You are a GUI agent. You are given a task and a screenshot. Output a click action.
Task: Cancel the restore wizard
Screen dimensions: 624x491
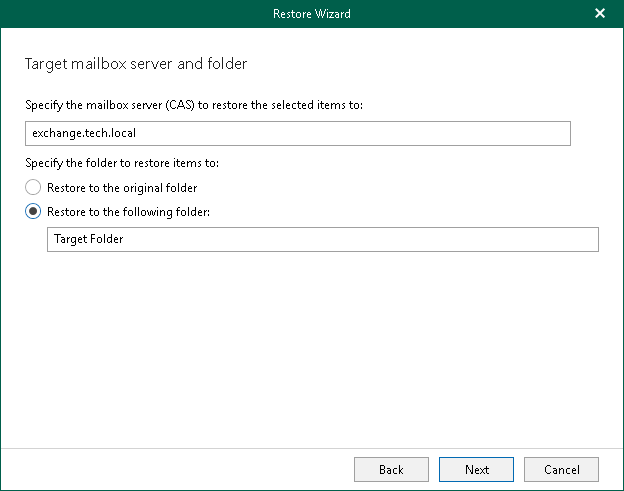click(x=561, y=469)
